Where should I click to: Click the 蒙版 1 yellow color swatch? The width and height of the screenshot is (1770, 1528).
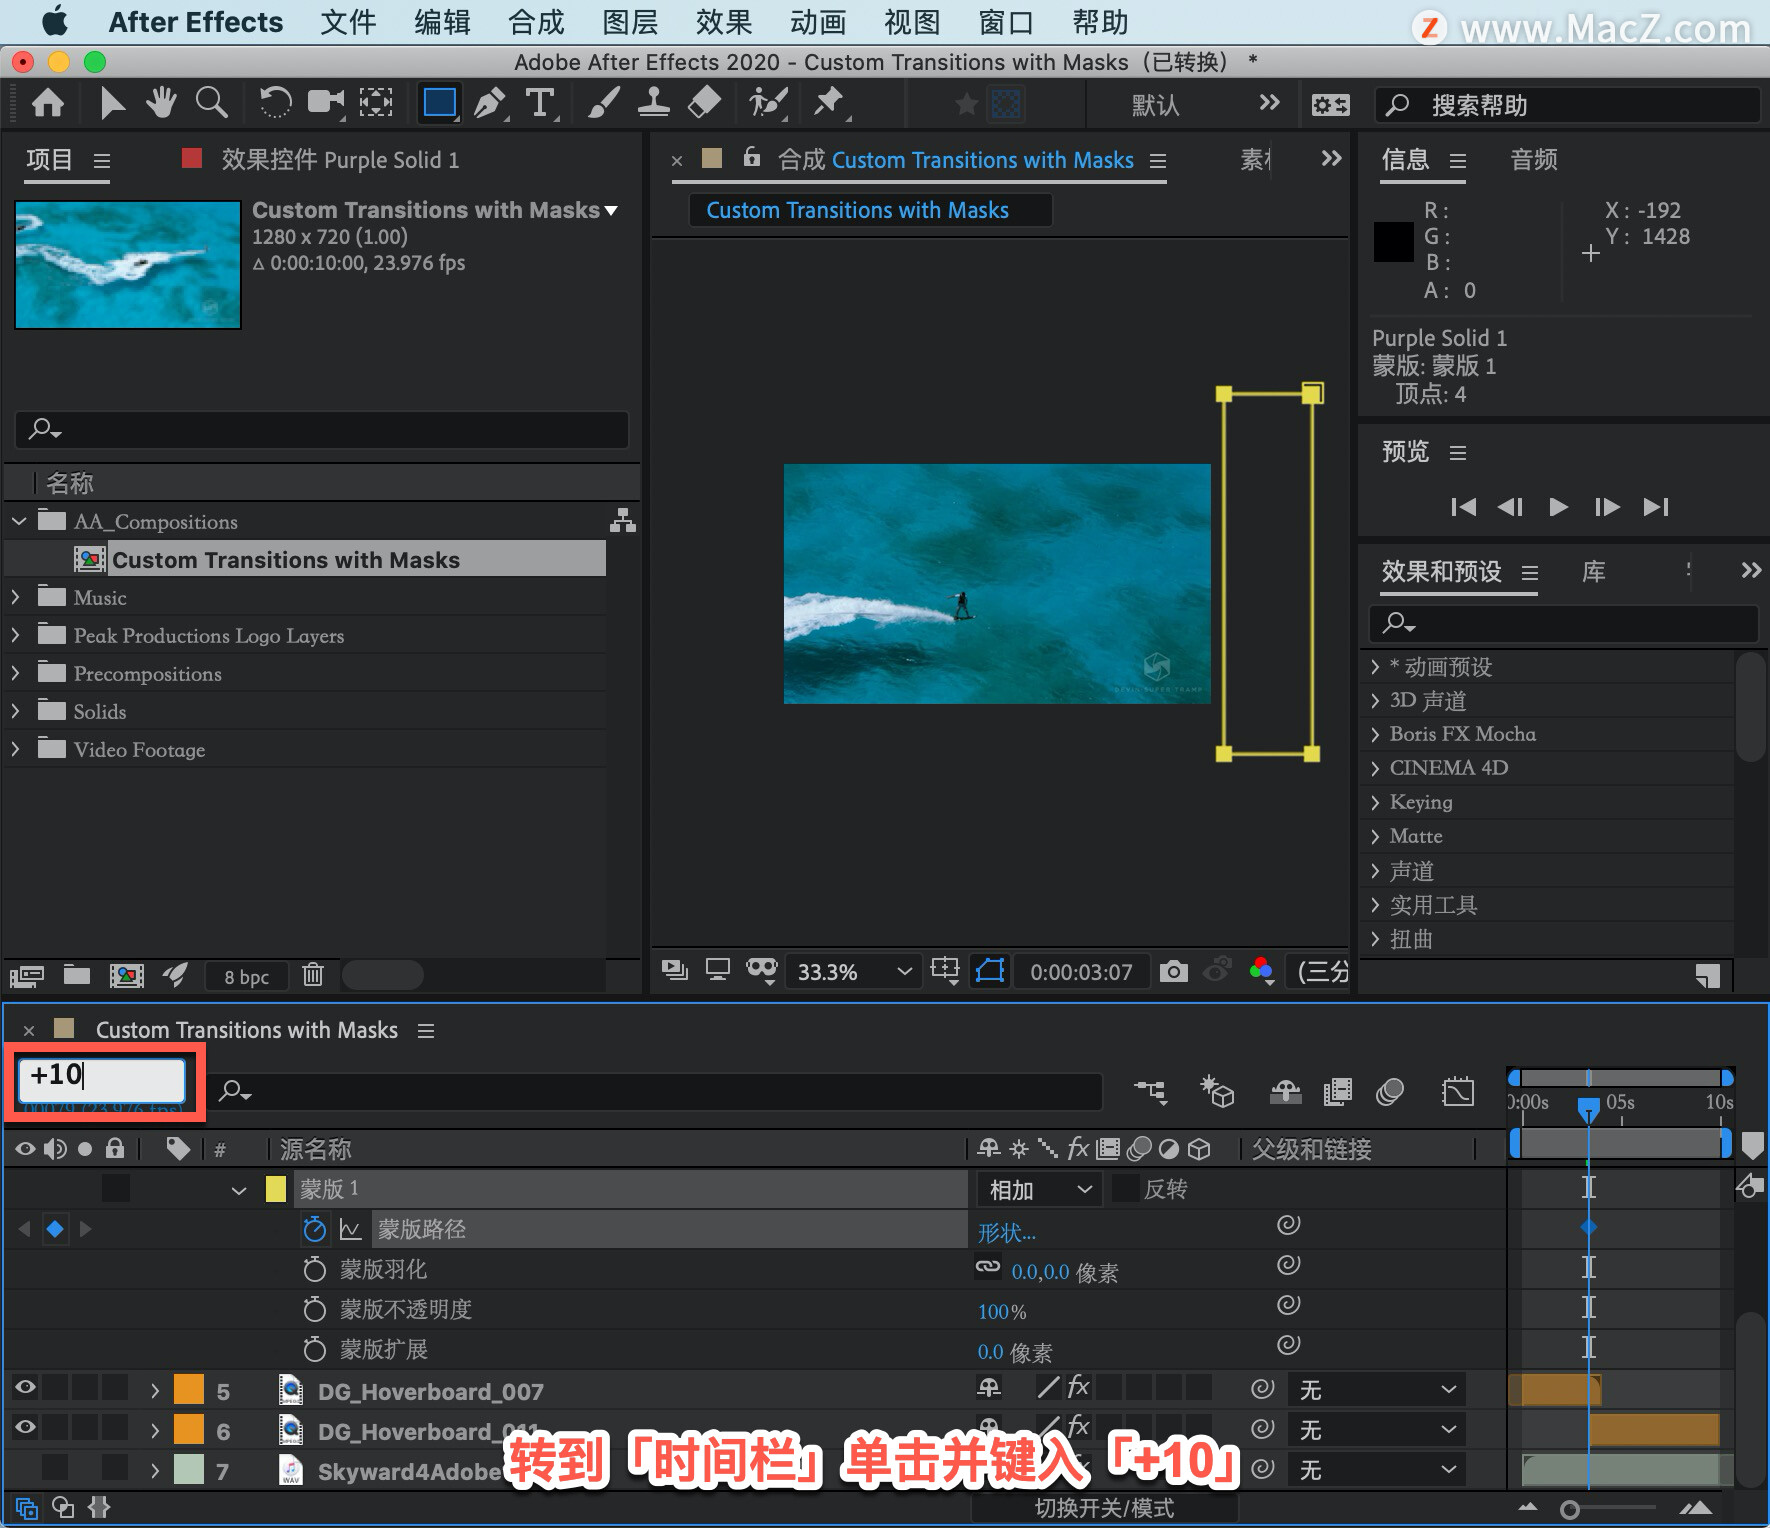point(276,1188)
